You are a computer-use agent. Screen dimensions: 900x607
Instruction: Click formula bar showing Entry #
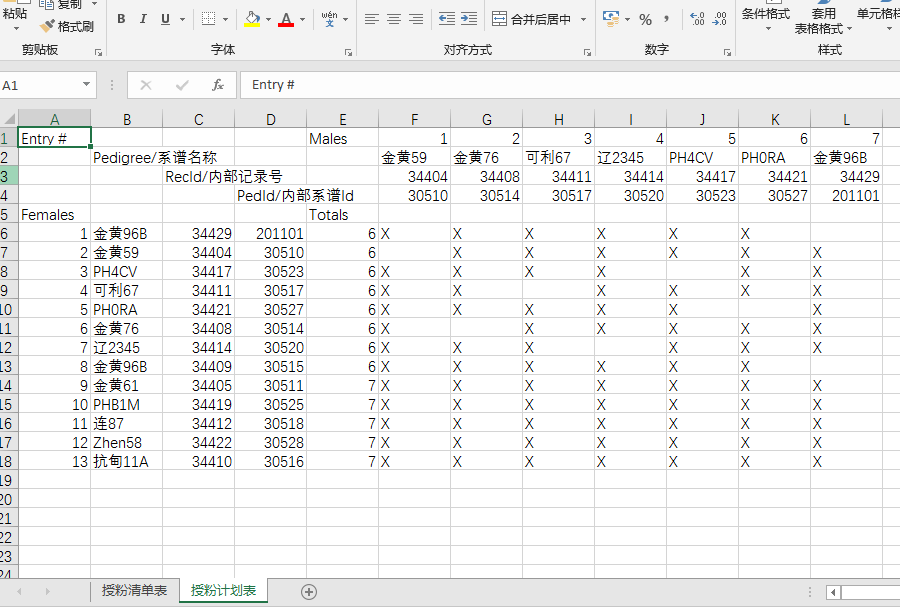click(570, 85)
